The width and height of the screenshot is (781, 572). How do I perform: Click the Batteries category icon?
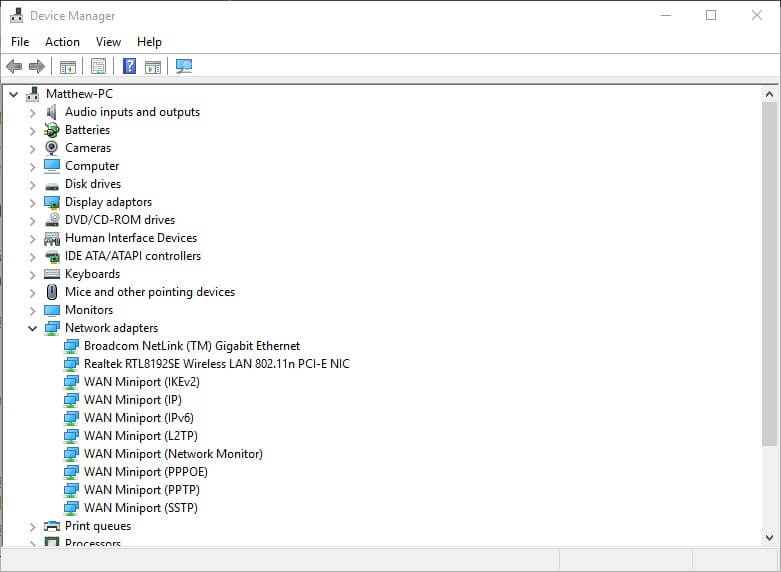coord(52,130)
